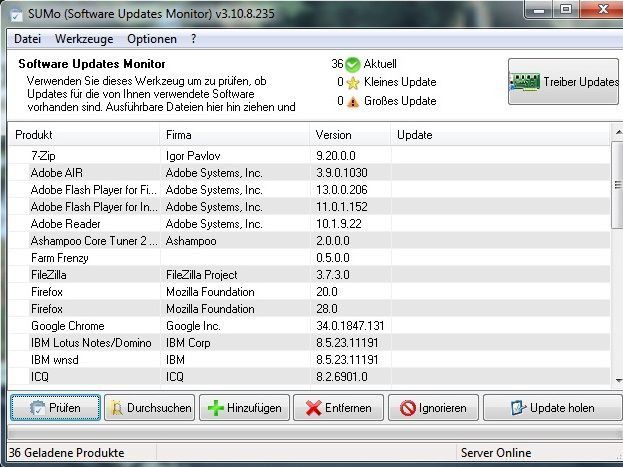Viewport: 623px width, 467px height.
Task: Select the Ashampoo Core Tuner 2 row
Action: point(309,241)
